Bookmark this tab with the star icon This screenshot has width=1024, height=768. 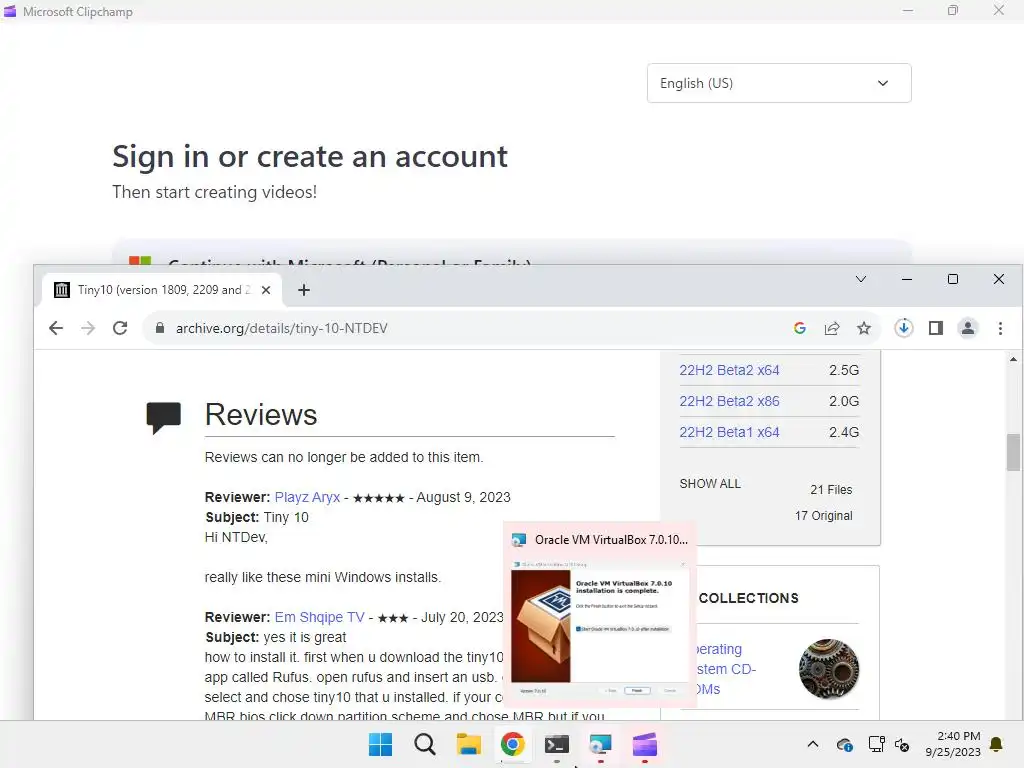(x=864, y=328)
